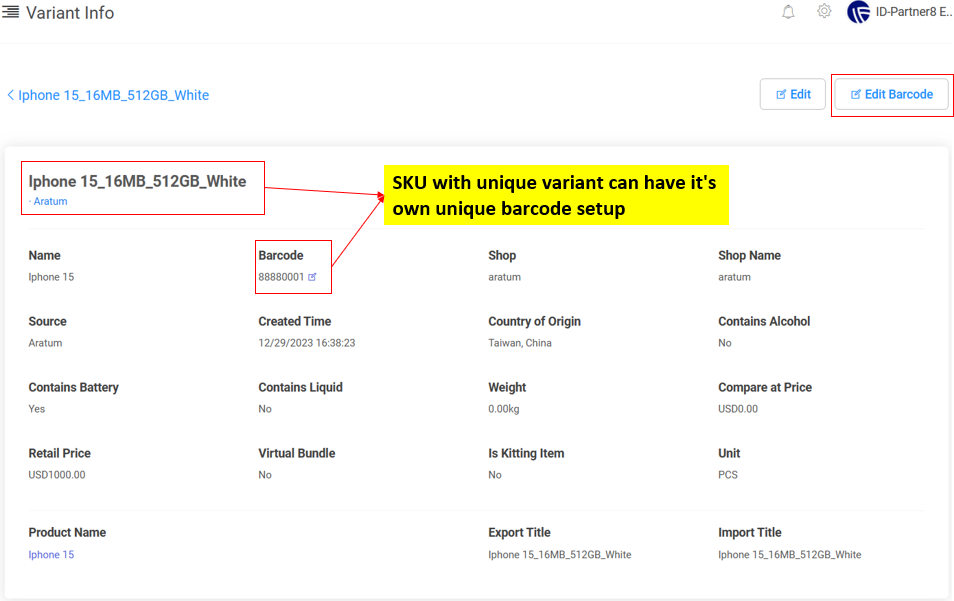Viewport: 954px width, 601px height.
Task: Click the card heading Iphone 15_16MB_512GB_White
Action: (138, 181)
